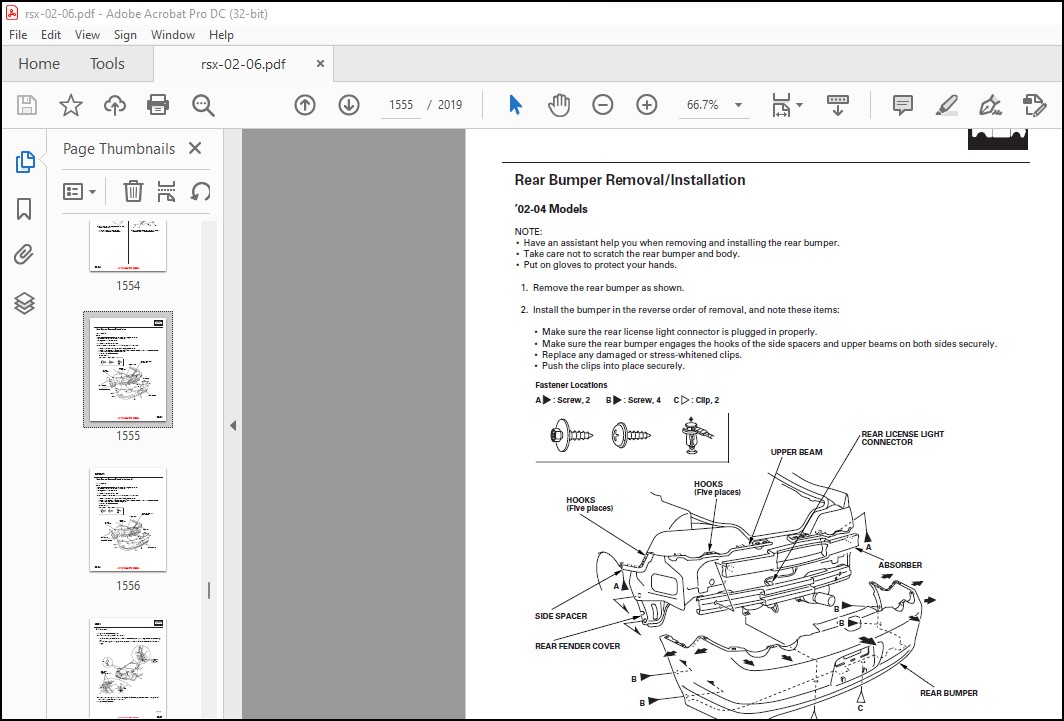
Task: Select the page 1555 thumbnail
Action: (128, 370)
